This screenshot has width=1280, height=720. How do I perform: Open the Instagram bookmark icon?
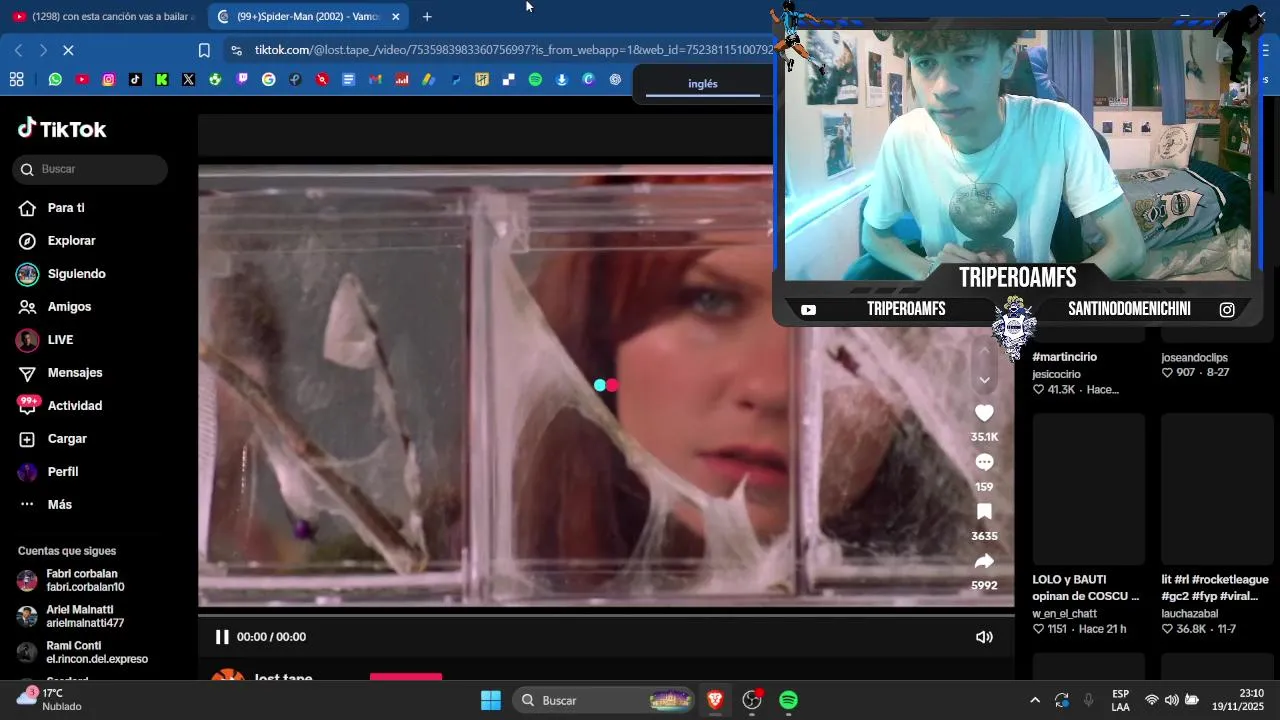tap(108, 80)
